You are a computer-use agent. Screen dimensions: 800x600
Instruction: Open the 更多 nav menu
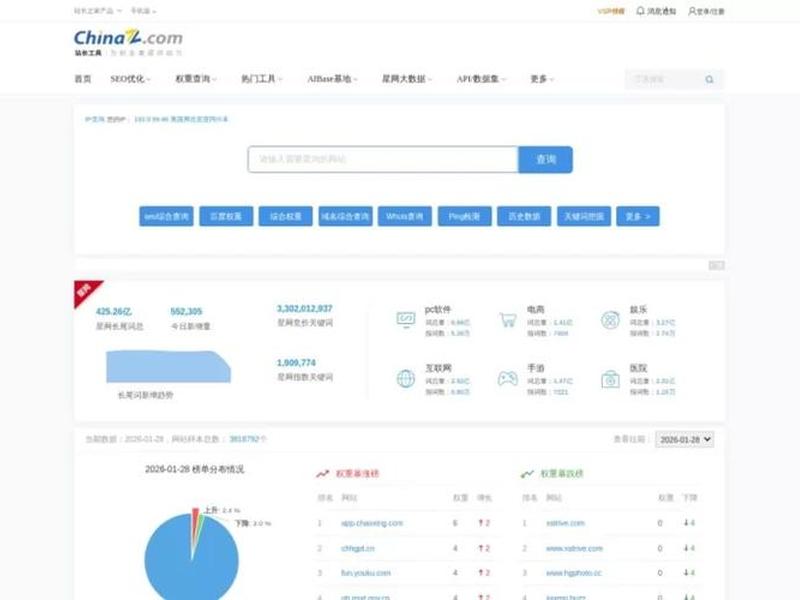[542, 79]
